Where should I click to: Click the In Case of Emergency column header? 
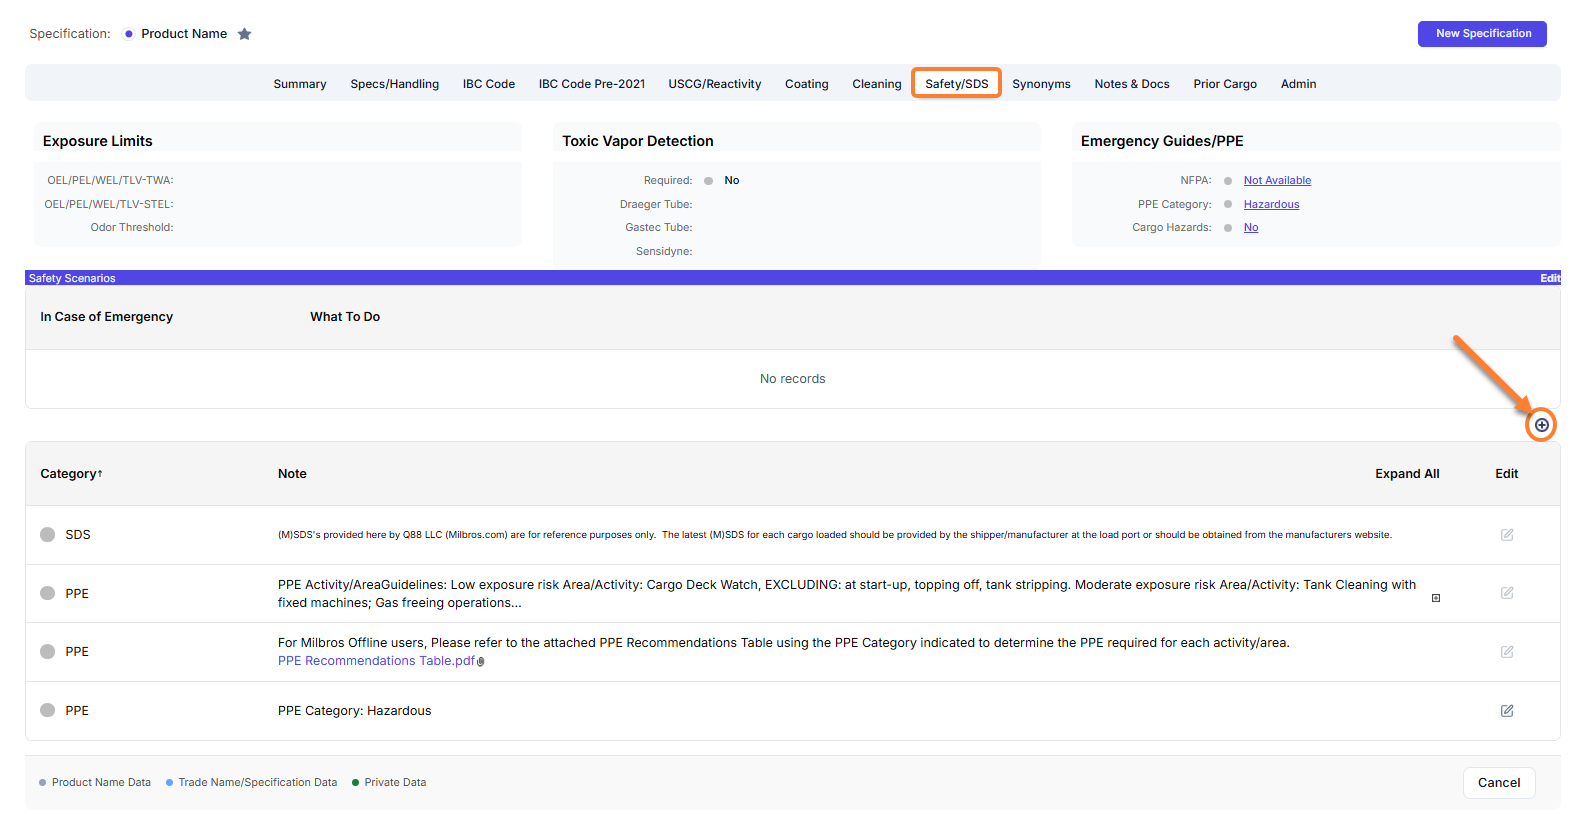[106, 317]
